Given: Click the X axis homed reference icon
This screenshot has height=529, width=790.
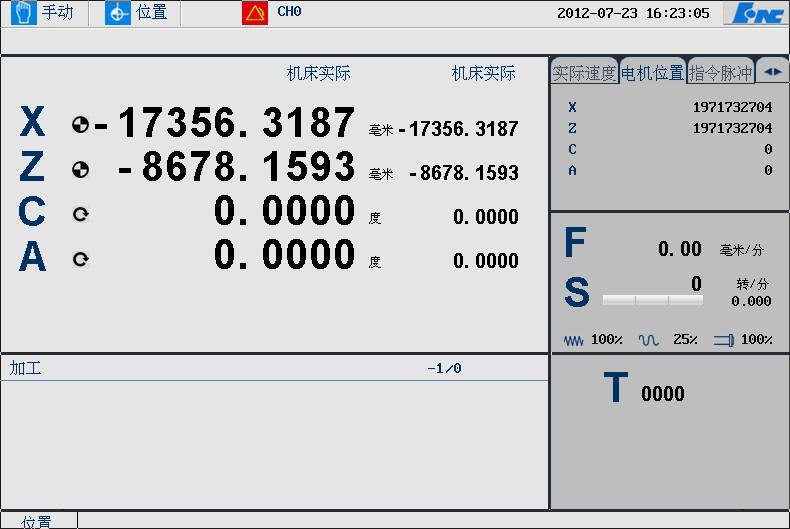Looking at the screenshot, I should pyautogui.click(x=80, y=126).
